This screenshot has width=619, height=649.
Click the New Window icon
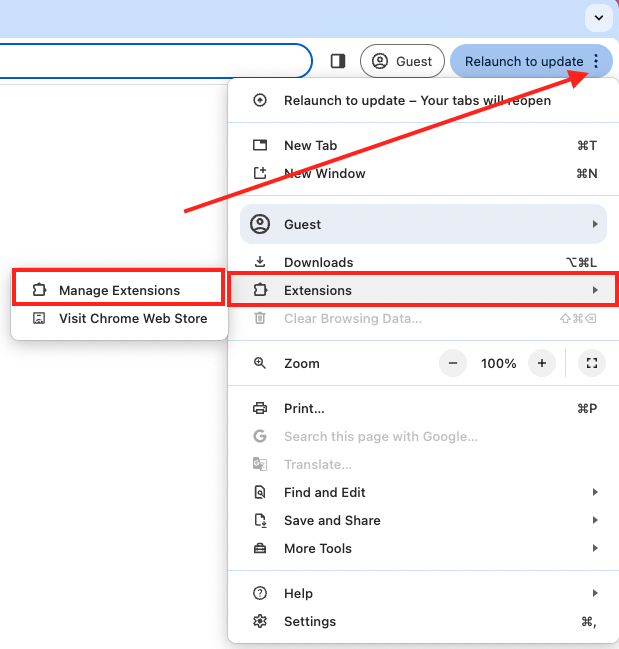260,173
